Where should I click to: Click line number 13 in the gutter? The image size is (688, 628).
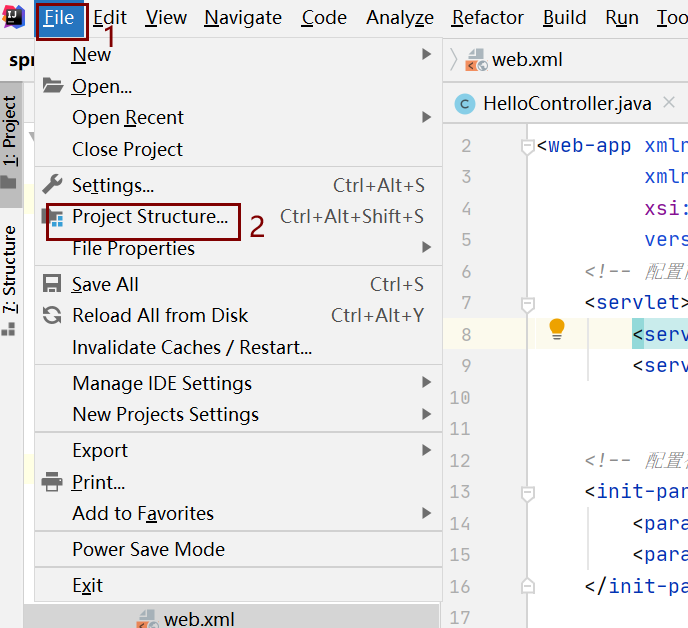point(460,491)
